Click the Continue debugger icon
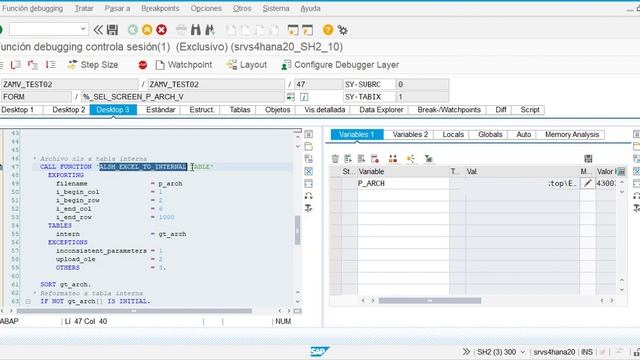The width and height of the screenshot is (640, 360). point(50,65)
